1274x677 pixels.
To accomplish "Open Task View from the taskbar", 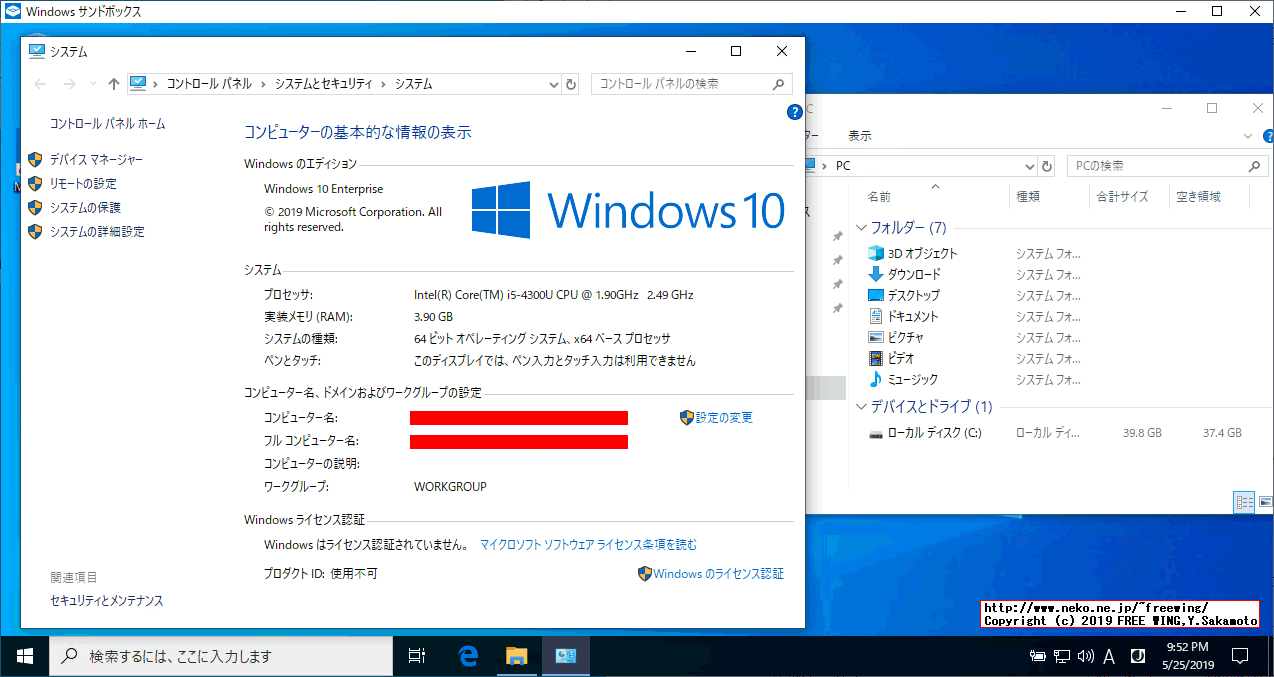I will click(x=417, y=656).
